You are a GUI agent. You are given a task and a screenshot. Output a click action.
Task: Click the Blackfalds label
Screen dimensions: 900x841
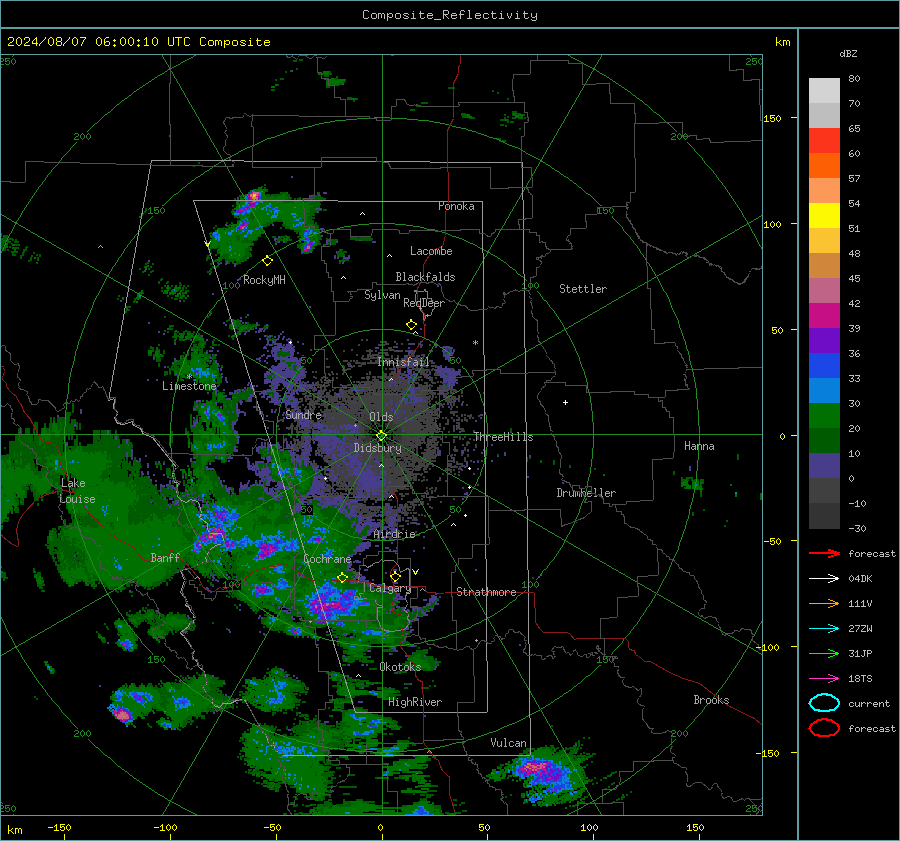(x=425, y=277)
